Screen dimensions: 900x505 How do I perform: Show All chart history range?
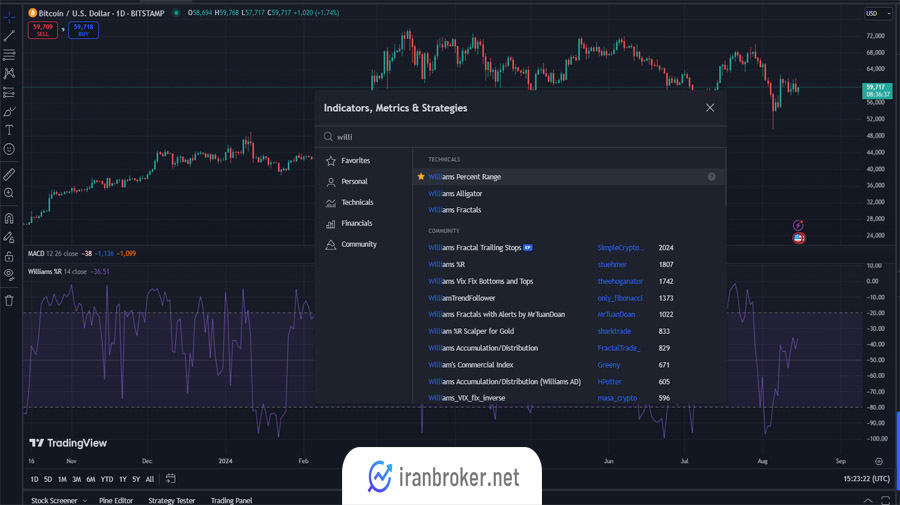click(x=150, y=479)
